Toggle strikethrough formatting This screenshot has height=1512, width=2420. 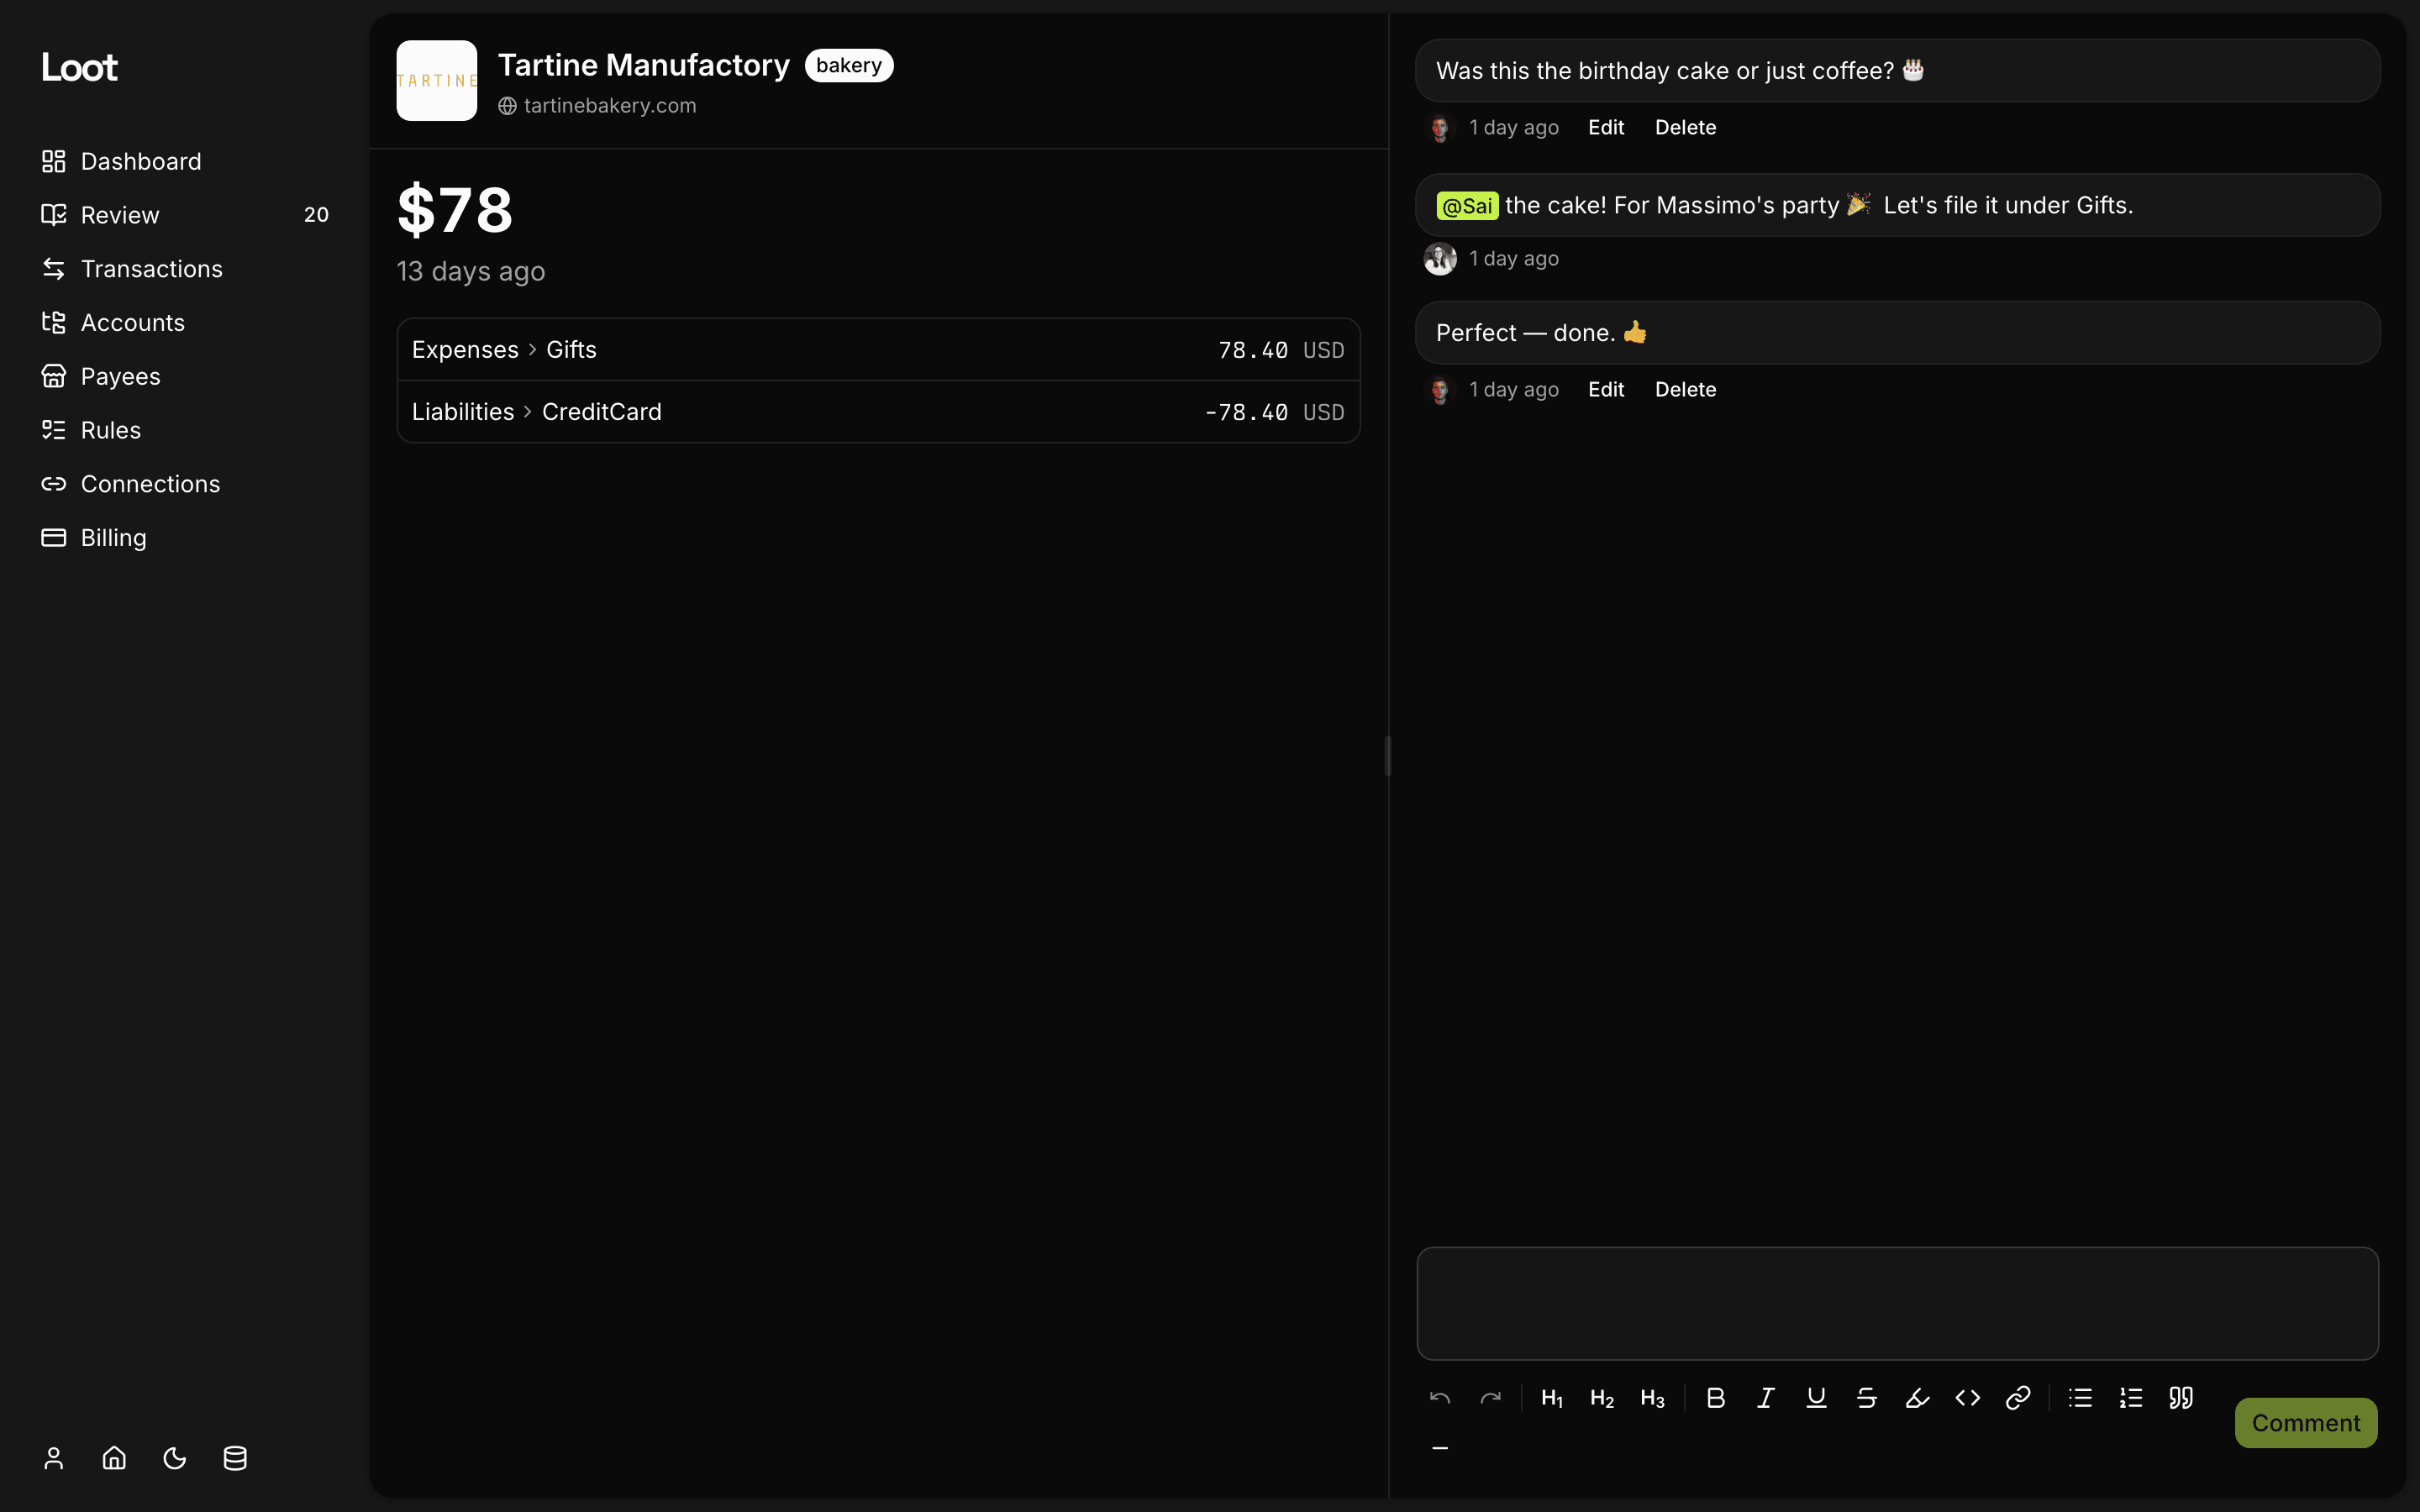pyautogui.click(x=1866, y=1398)
